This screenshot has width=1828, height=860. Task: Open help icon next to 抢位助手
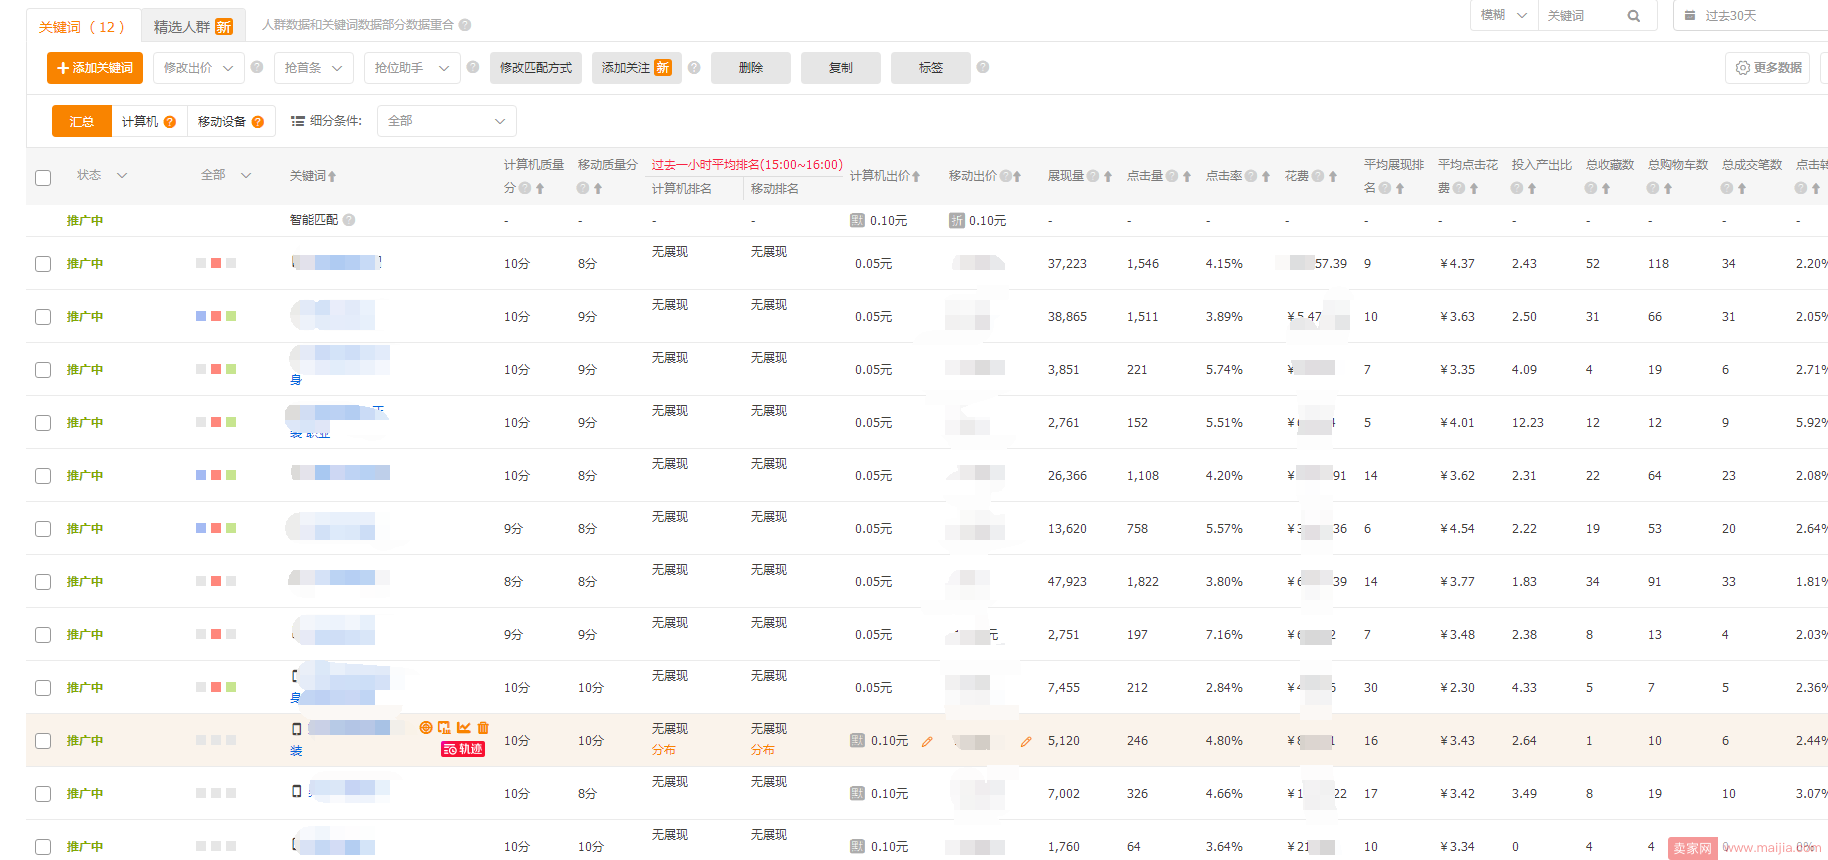click(473, 67)
